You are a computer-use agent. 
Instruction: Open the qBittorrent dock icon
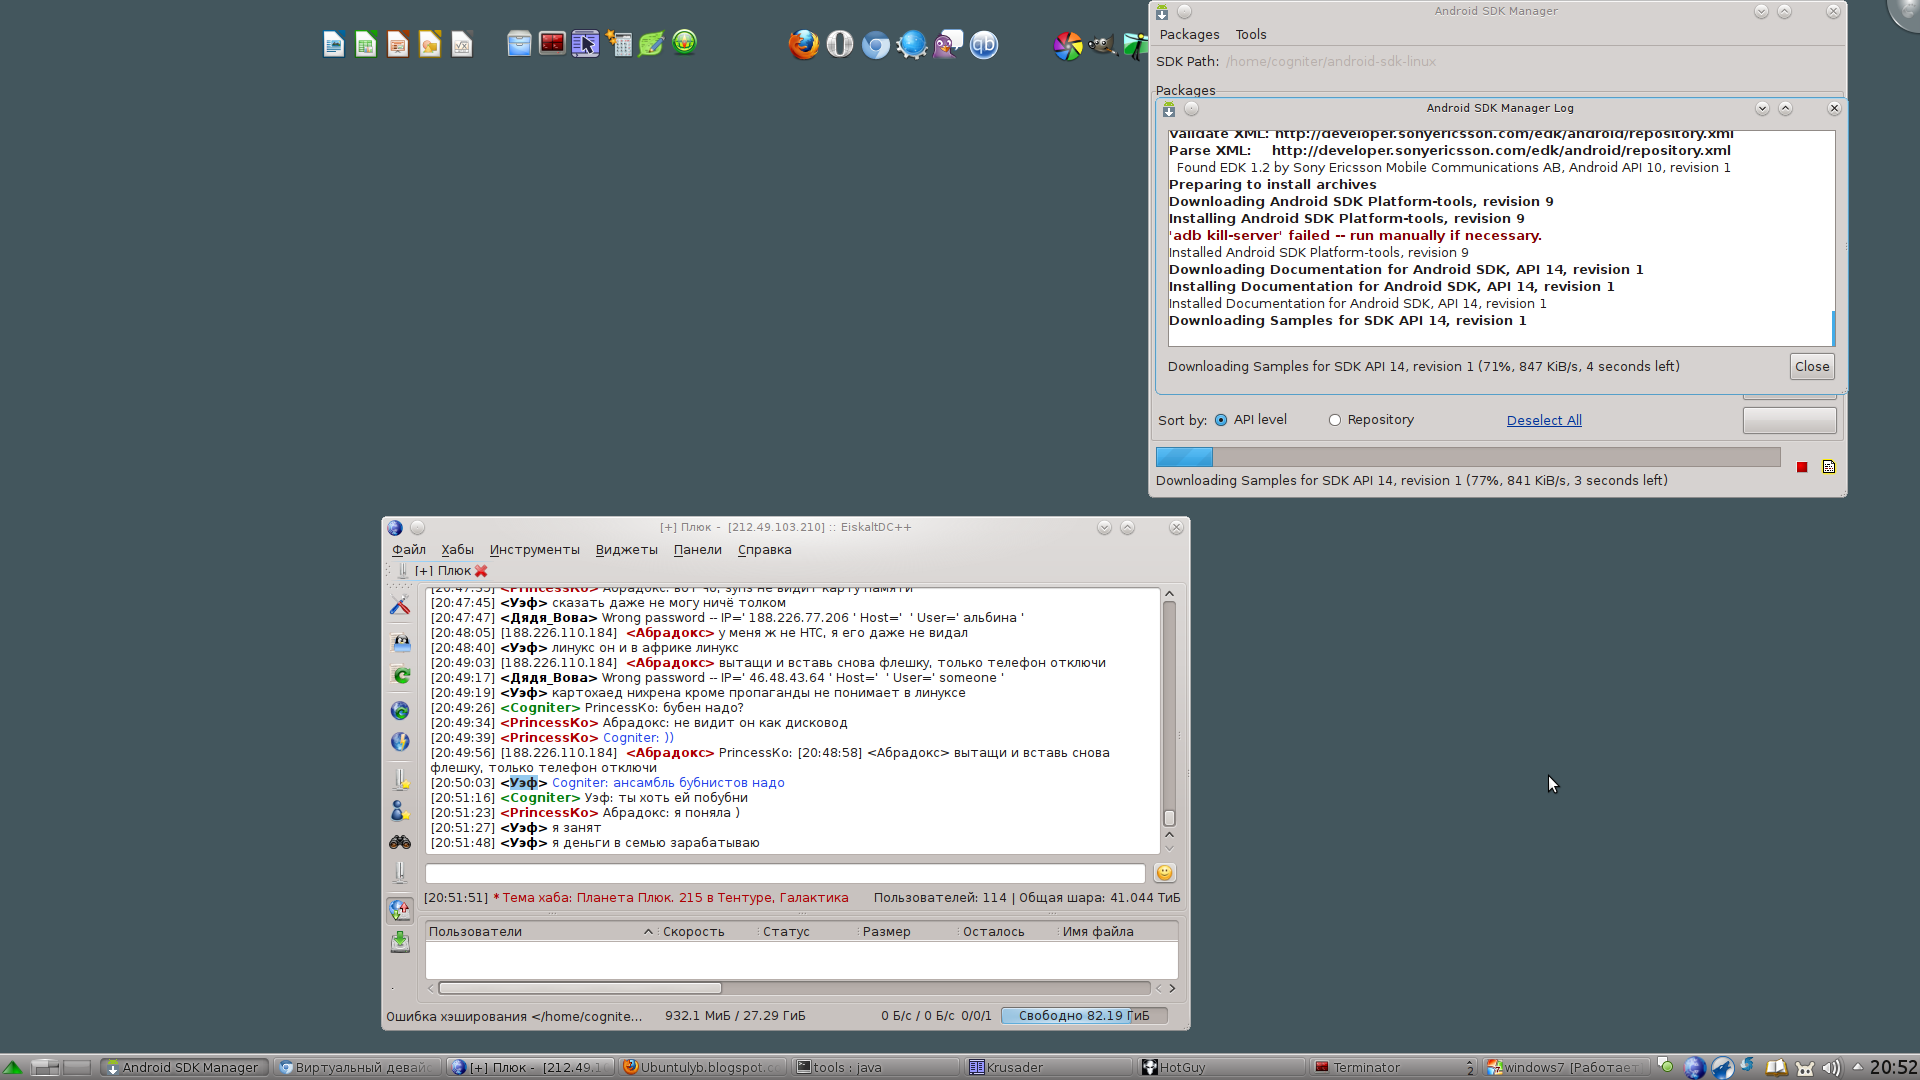coord(984,45)
